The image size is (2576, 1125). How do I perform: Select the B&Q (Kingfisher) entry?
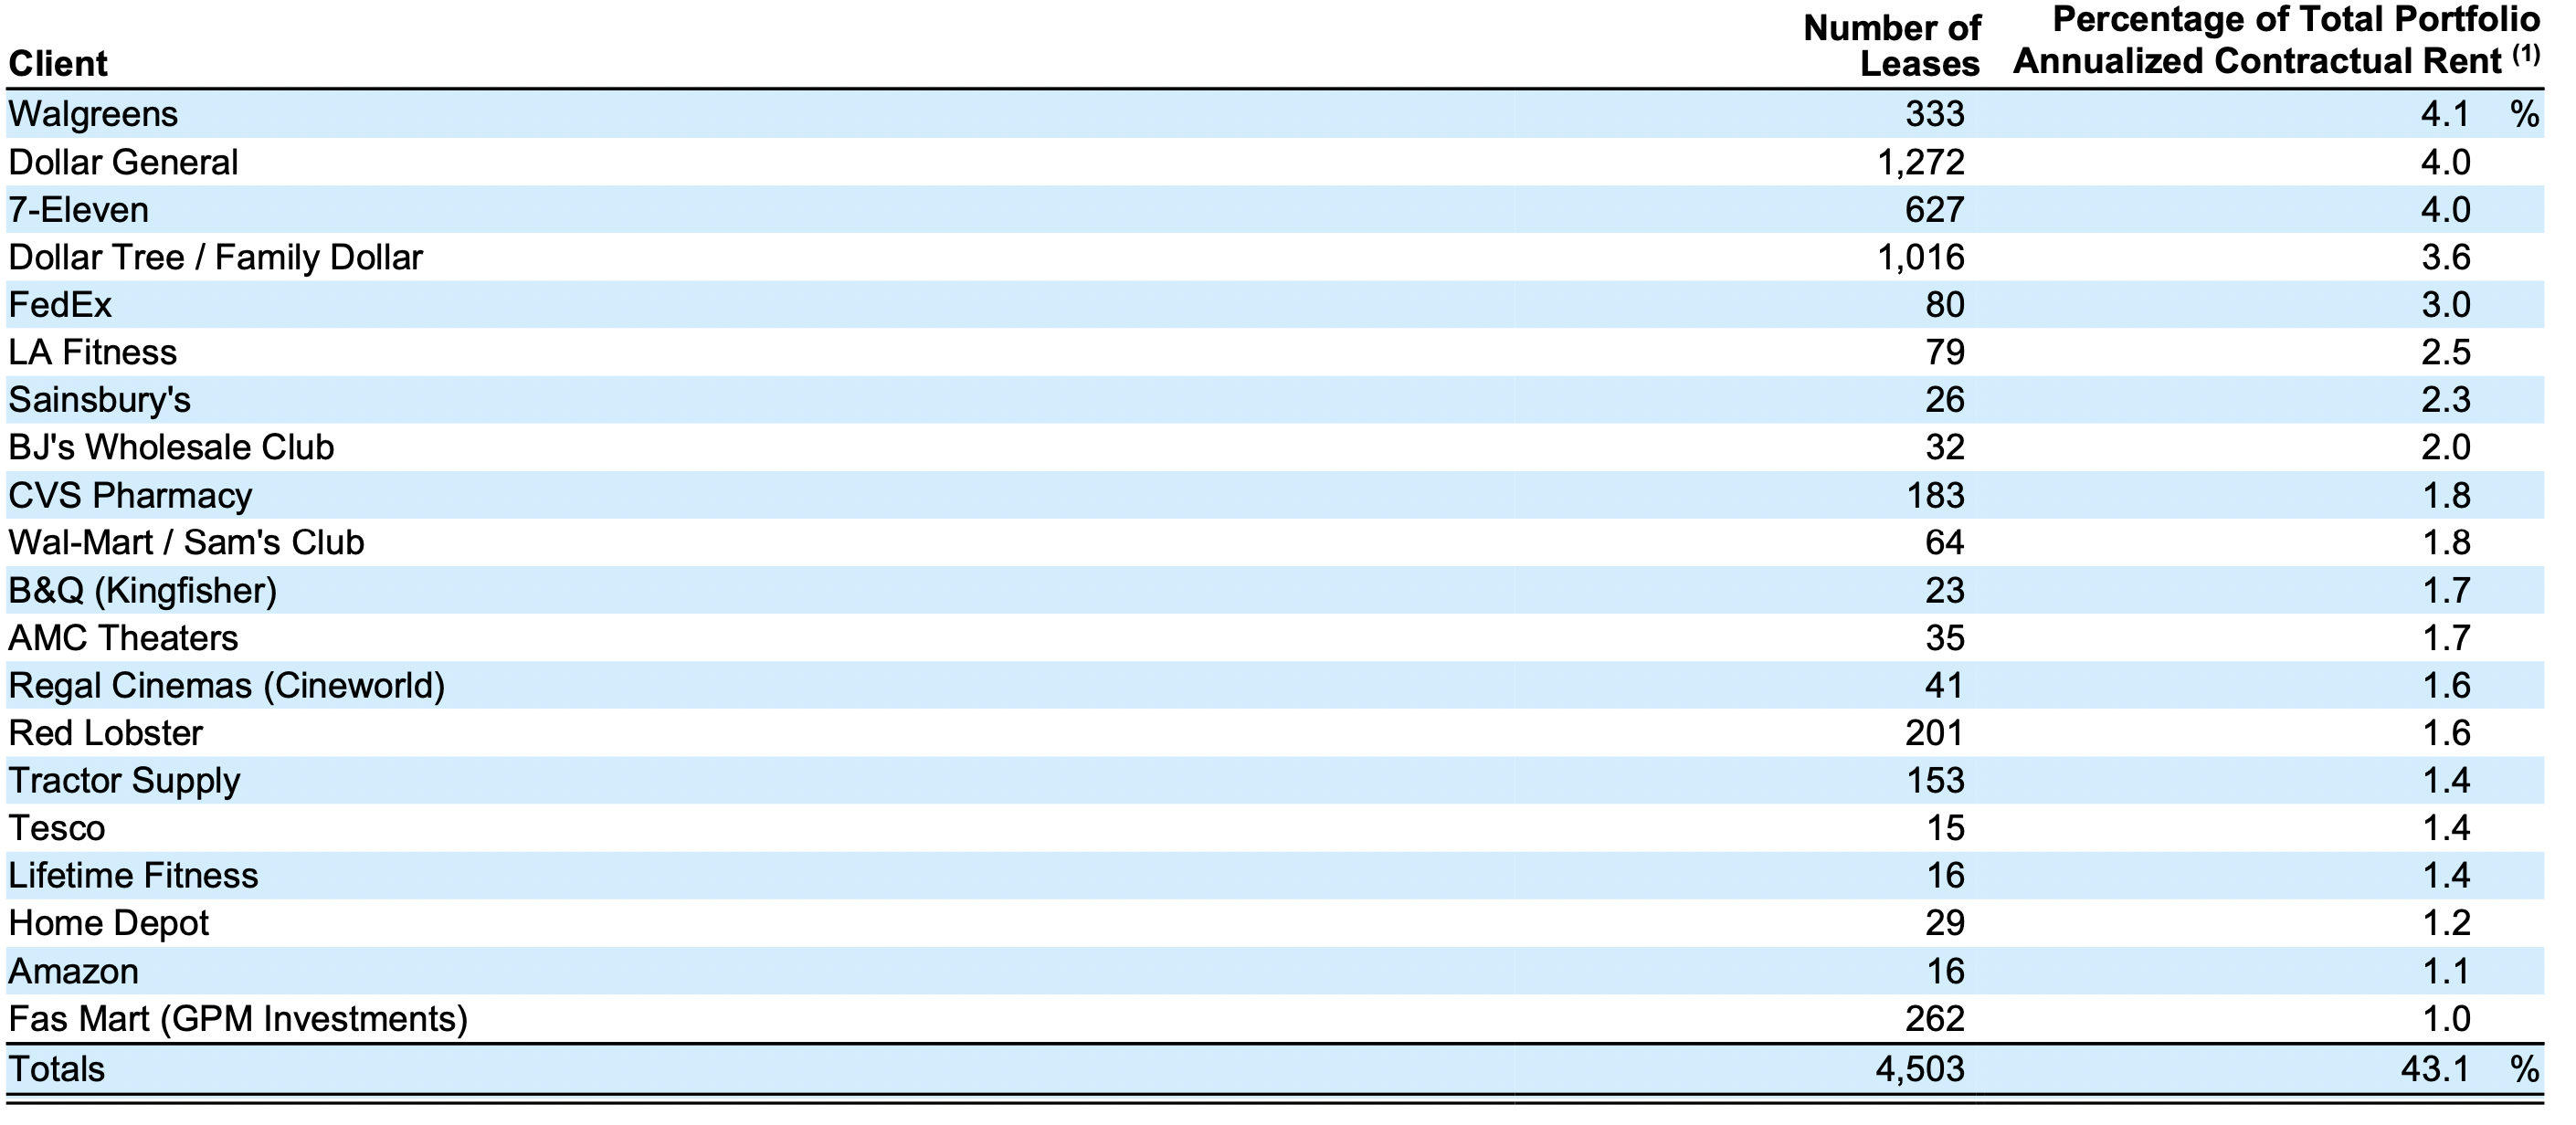click(x=142, y=590)
